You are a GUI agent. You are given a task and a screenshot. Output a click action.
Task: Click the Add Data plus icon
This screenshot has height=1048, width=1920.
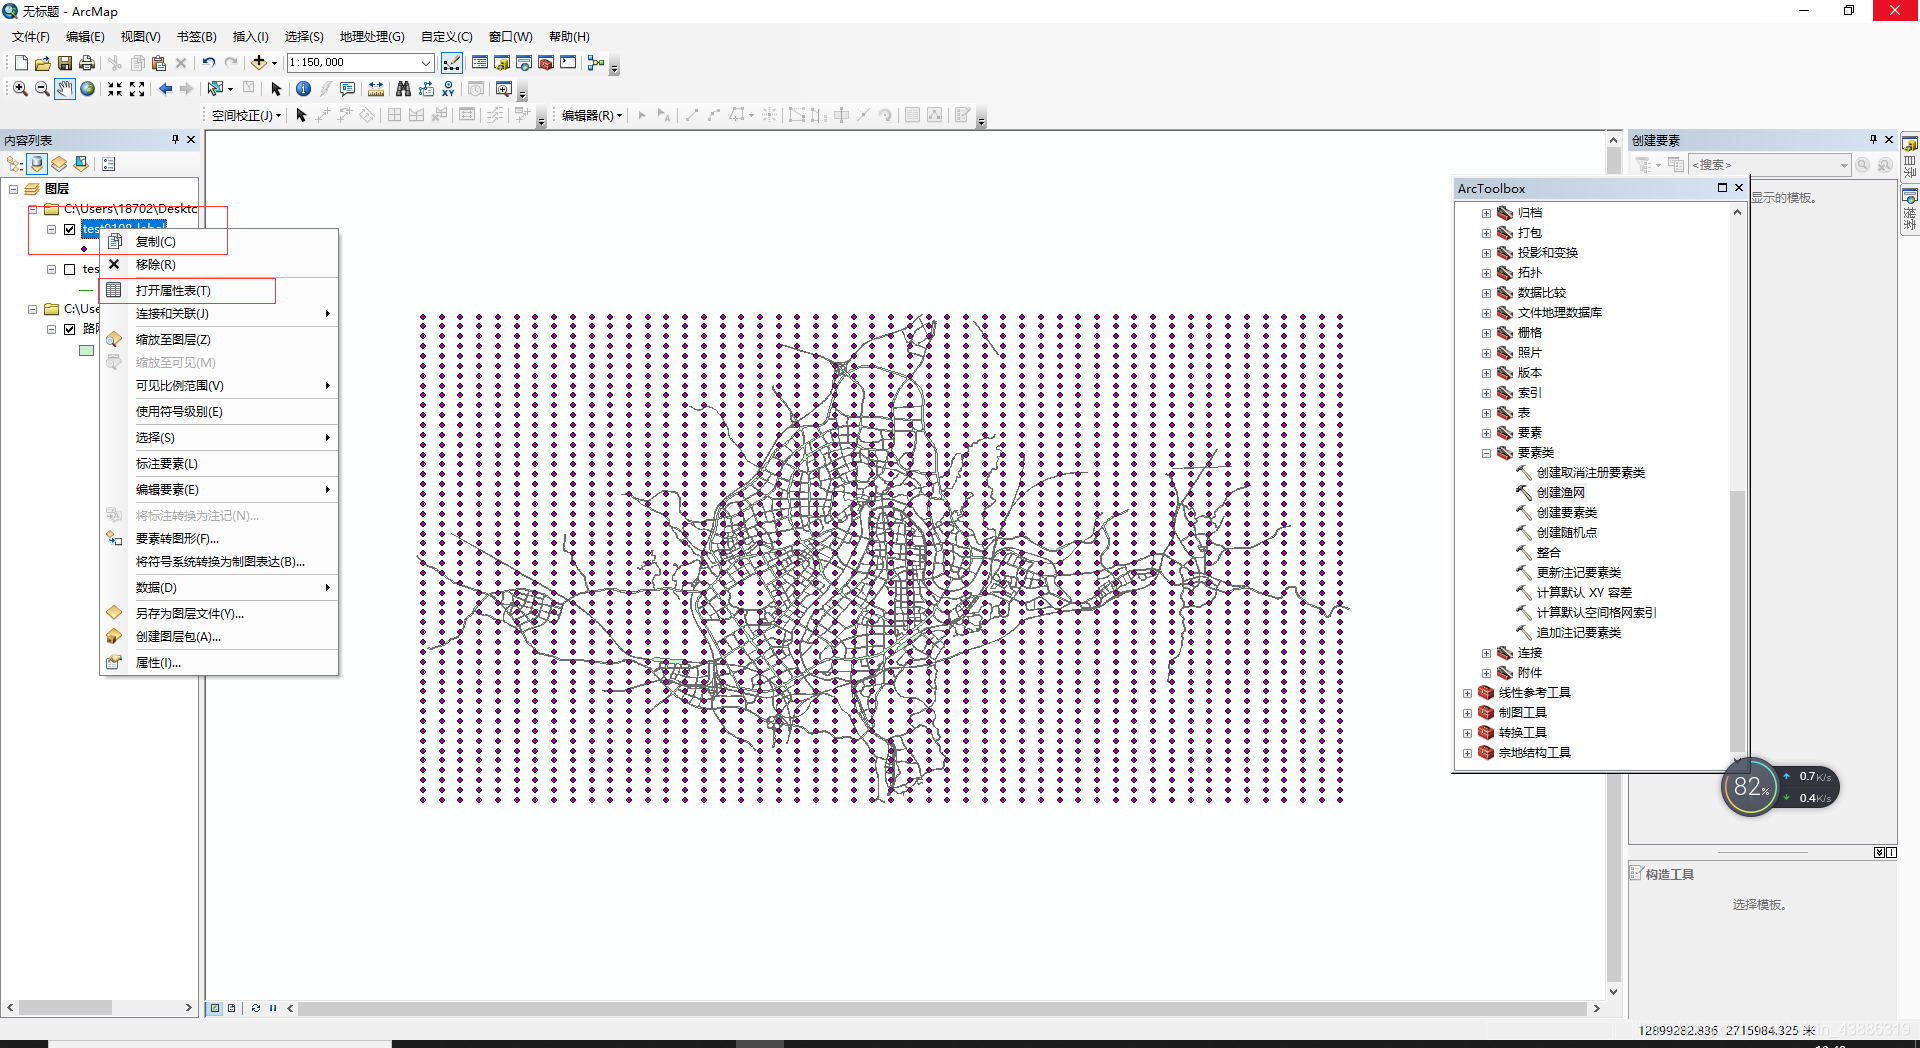coord(259,63)
